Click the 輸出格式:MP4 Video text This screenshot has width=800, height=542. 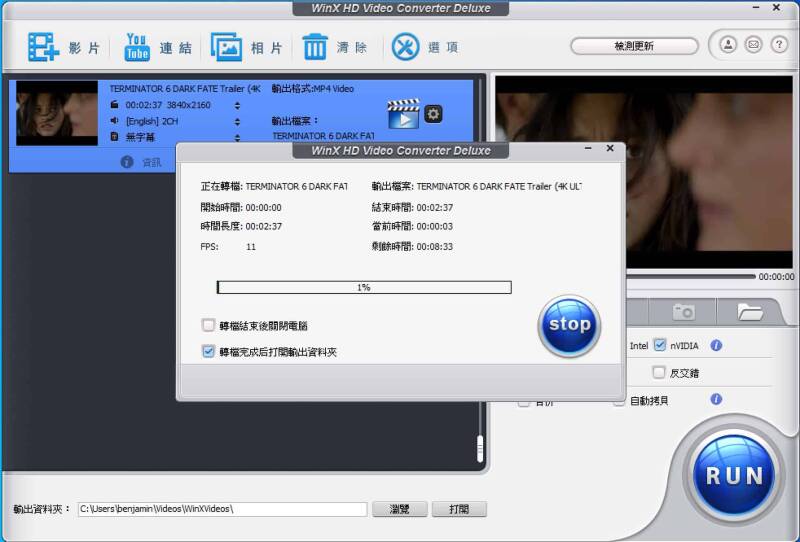pos(313,89)
